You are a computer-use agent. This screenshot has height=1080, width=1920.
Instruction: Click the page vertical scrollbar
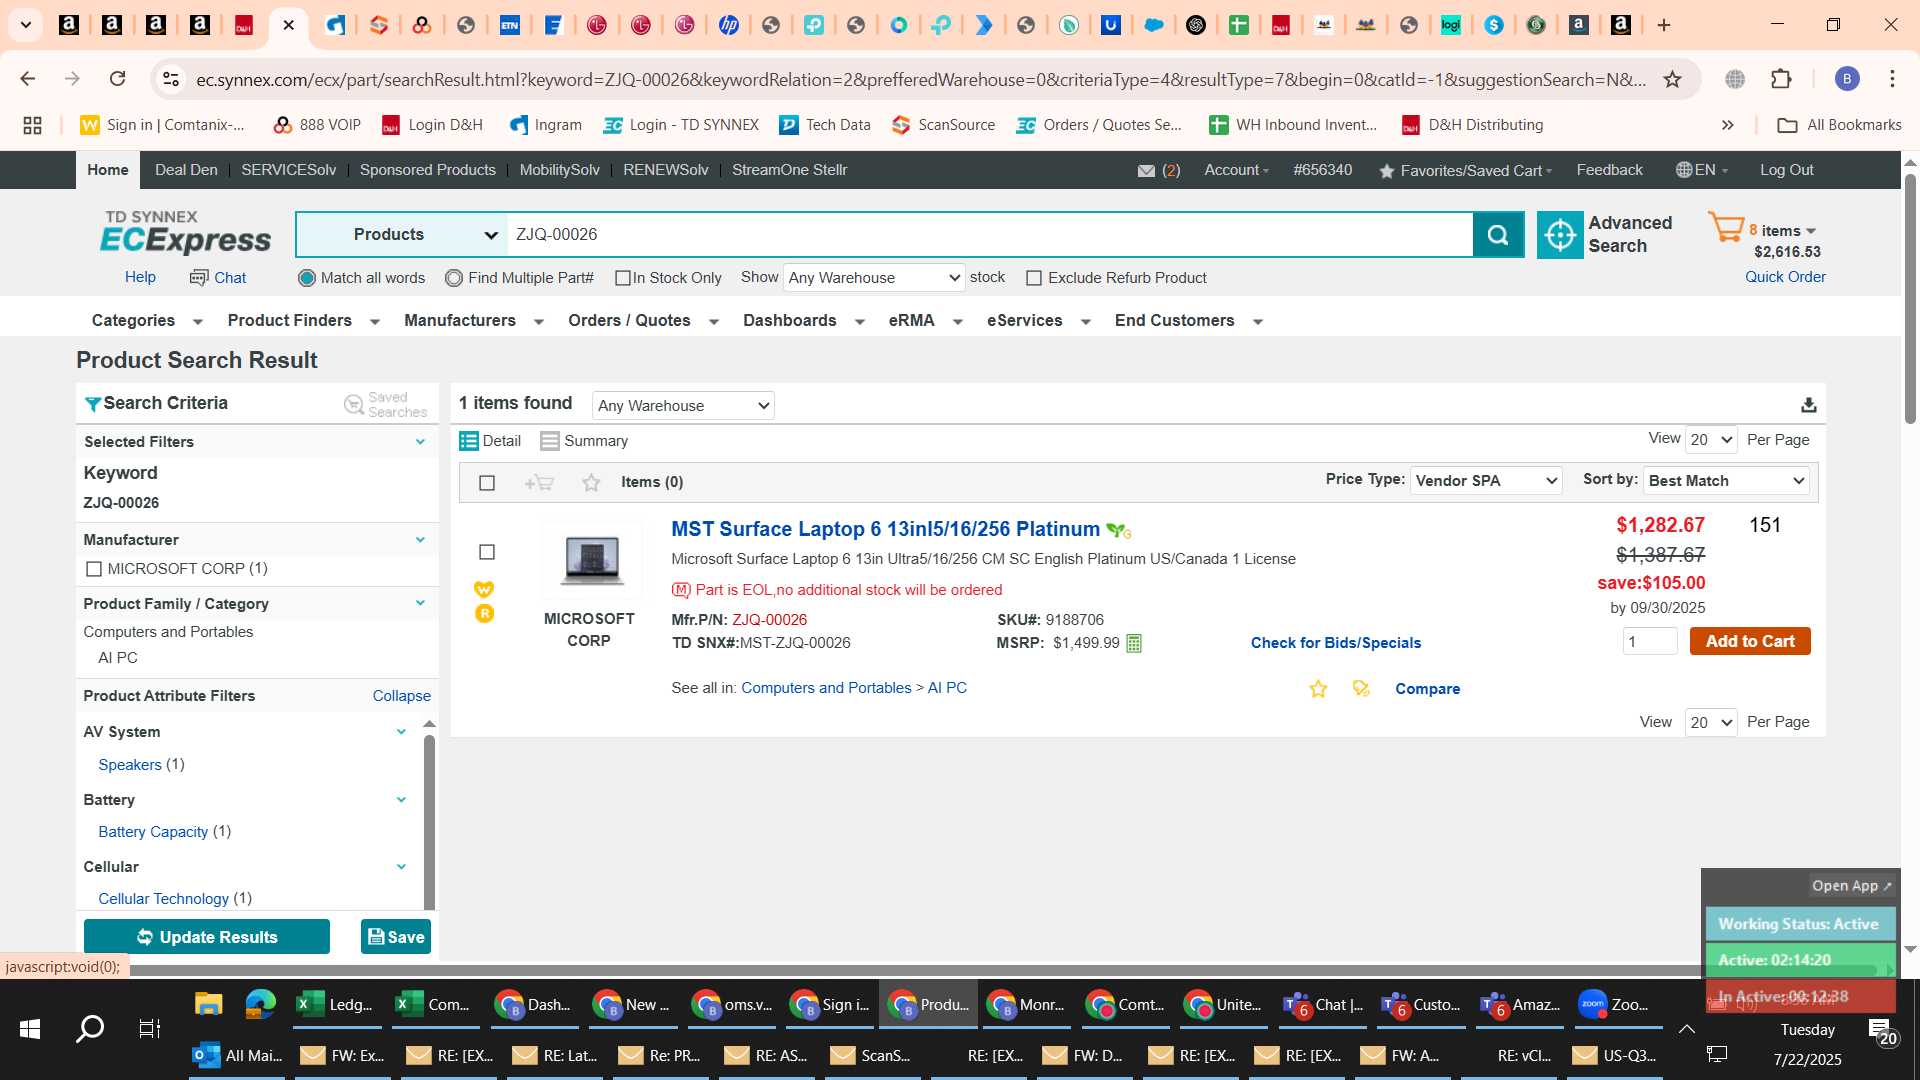click(1910, 300)
